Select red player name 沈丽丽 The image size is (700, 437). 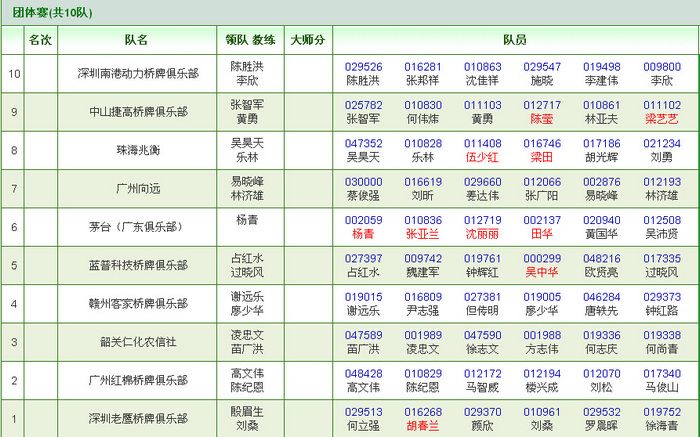[x=482, y=234]
